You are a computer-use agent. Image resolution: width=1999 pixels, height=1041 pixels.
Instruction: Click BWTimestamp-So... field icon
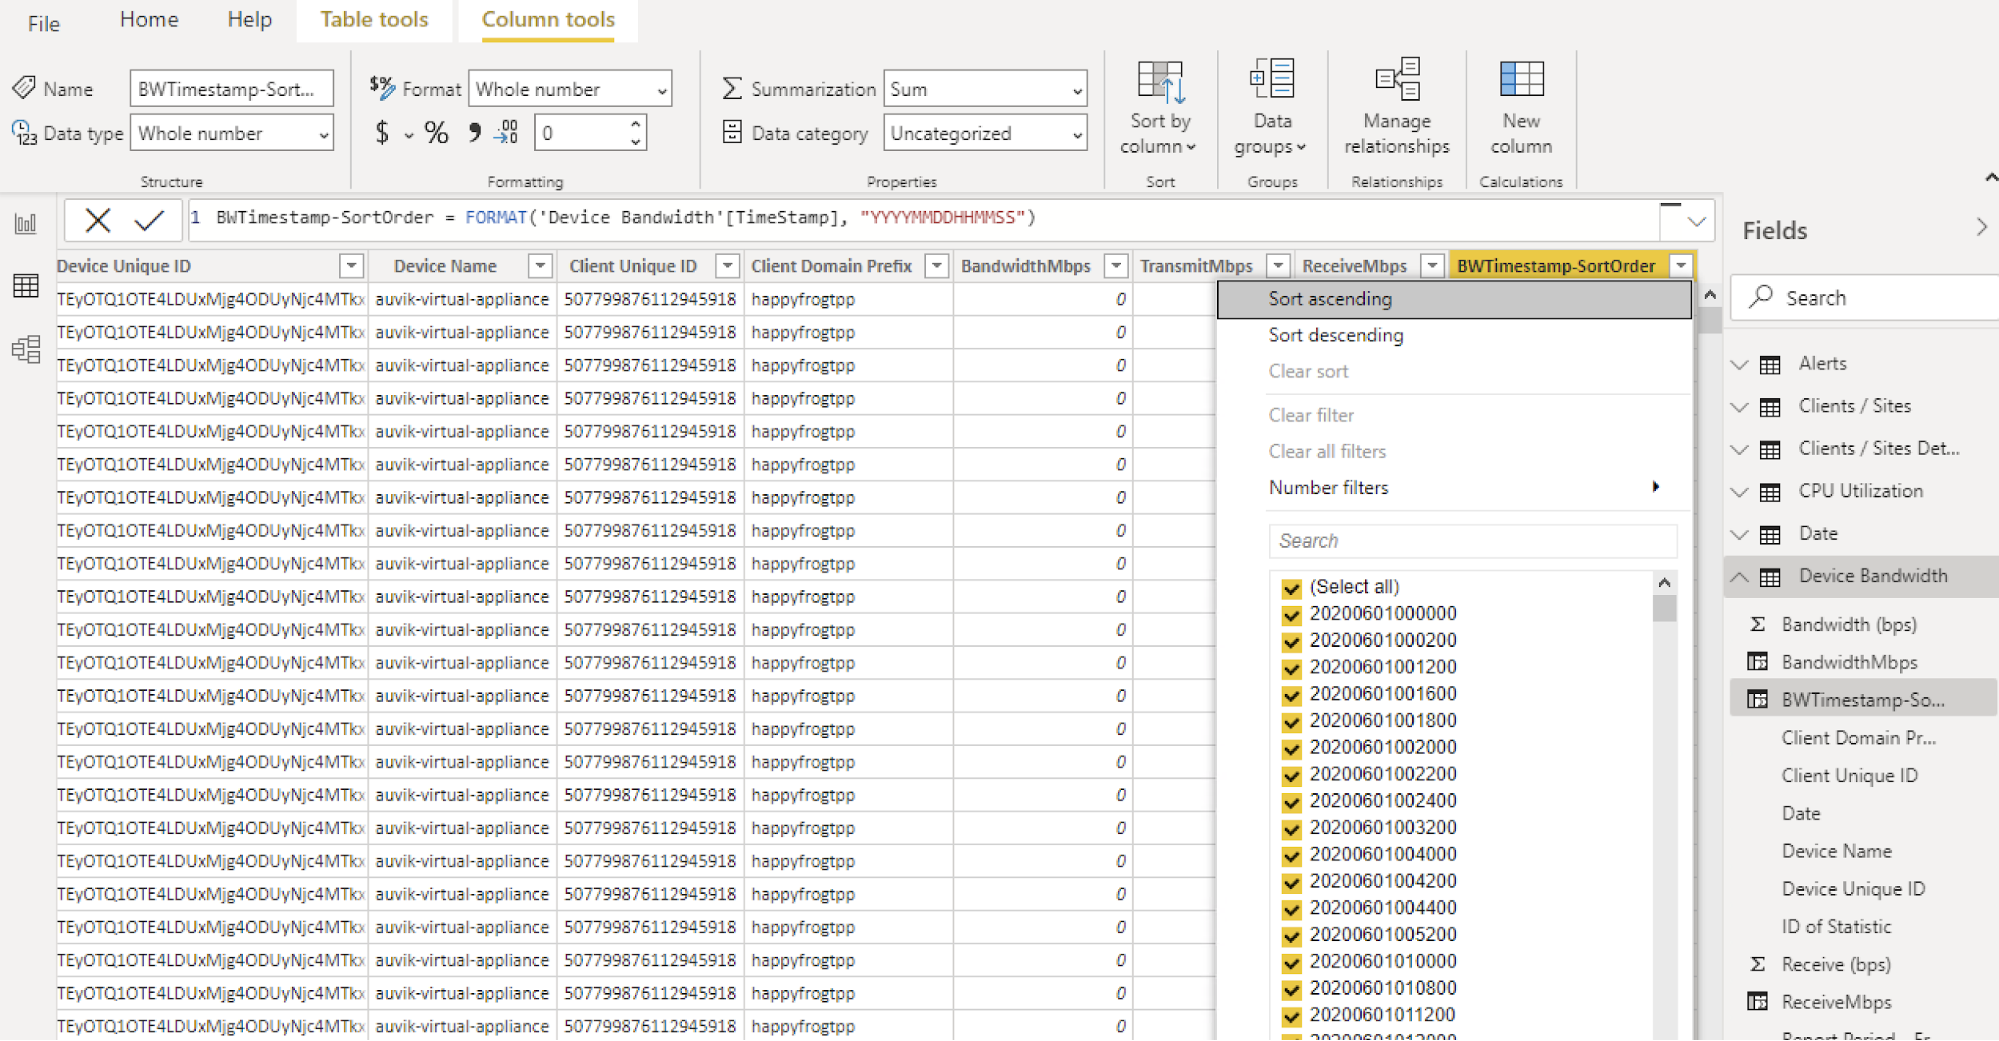(1757, 700)
